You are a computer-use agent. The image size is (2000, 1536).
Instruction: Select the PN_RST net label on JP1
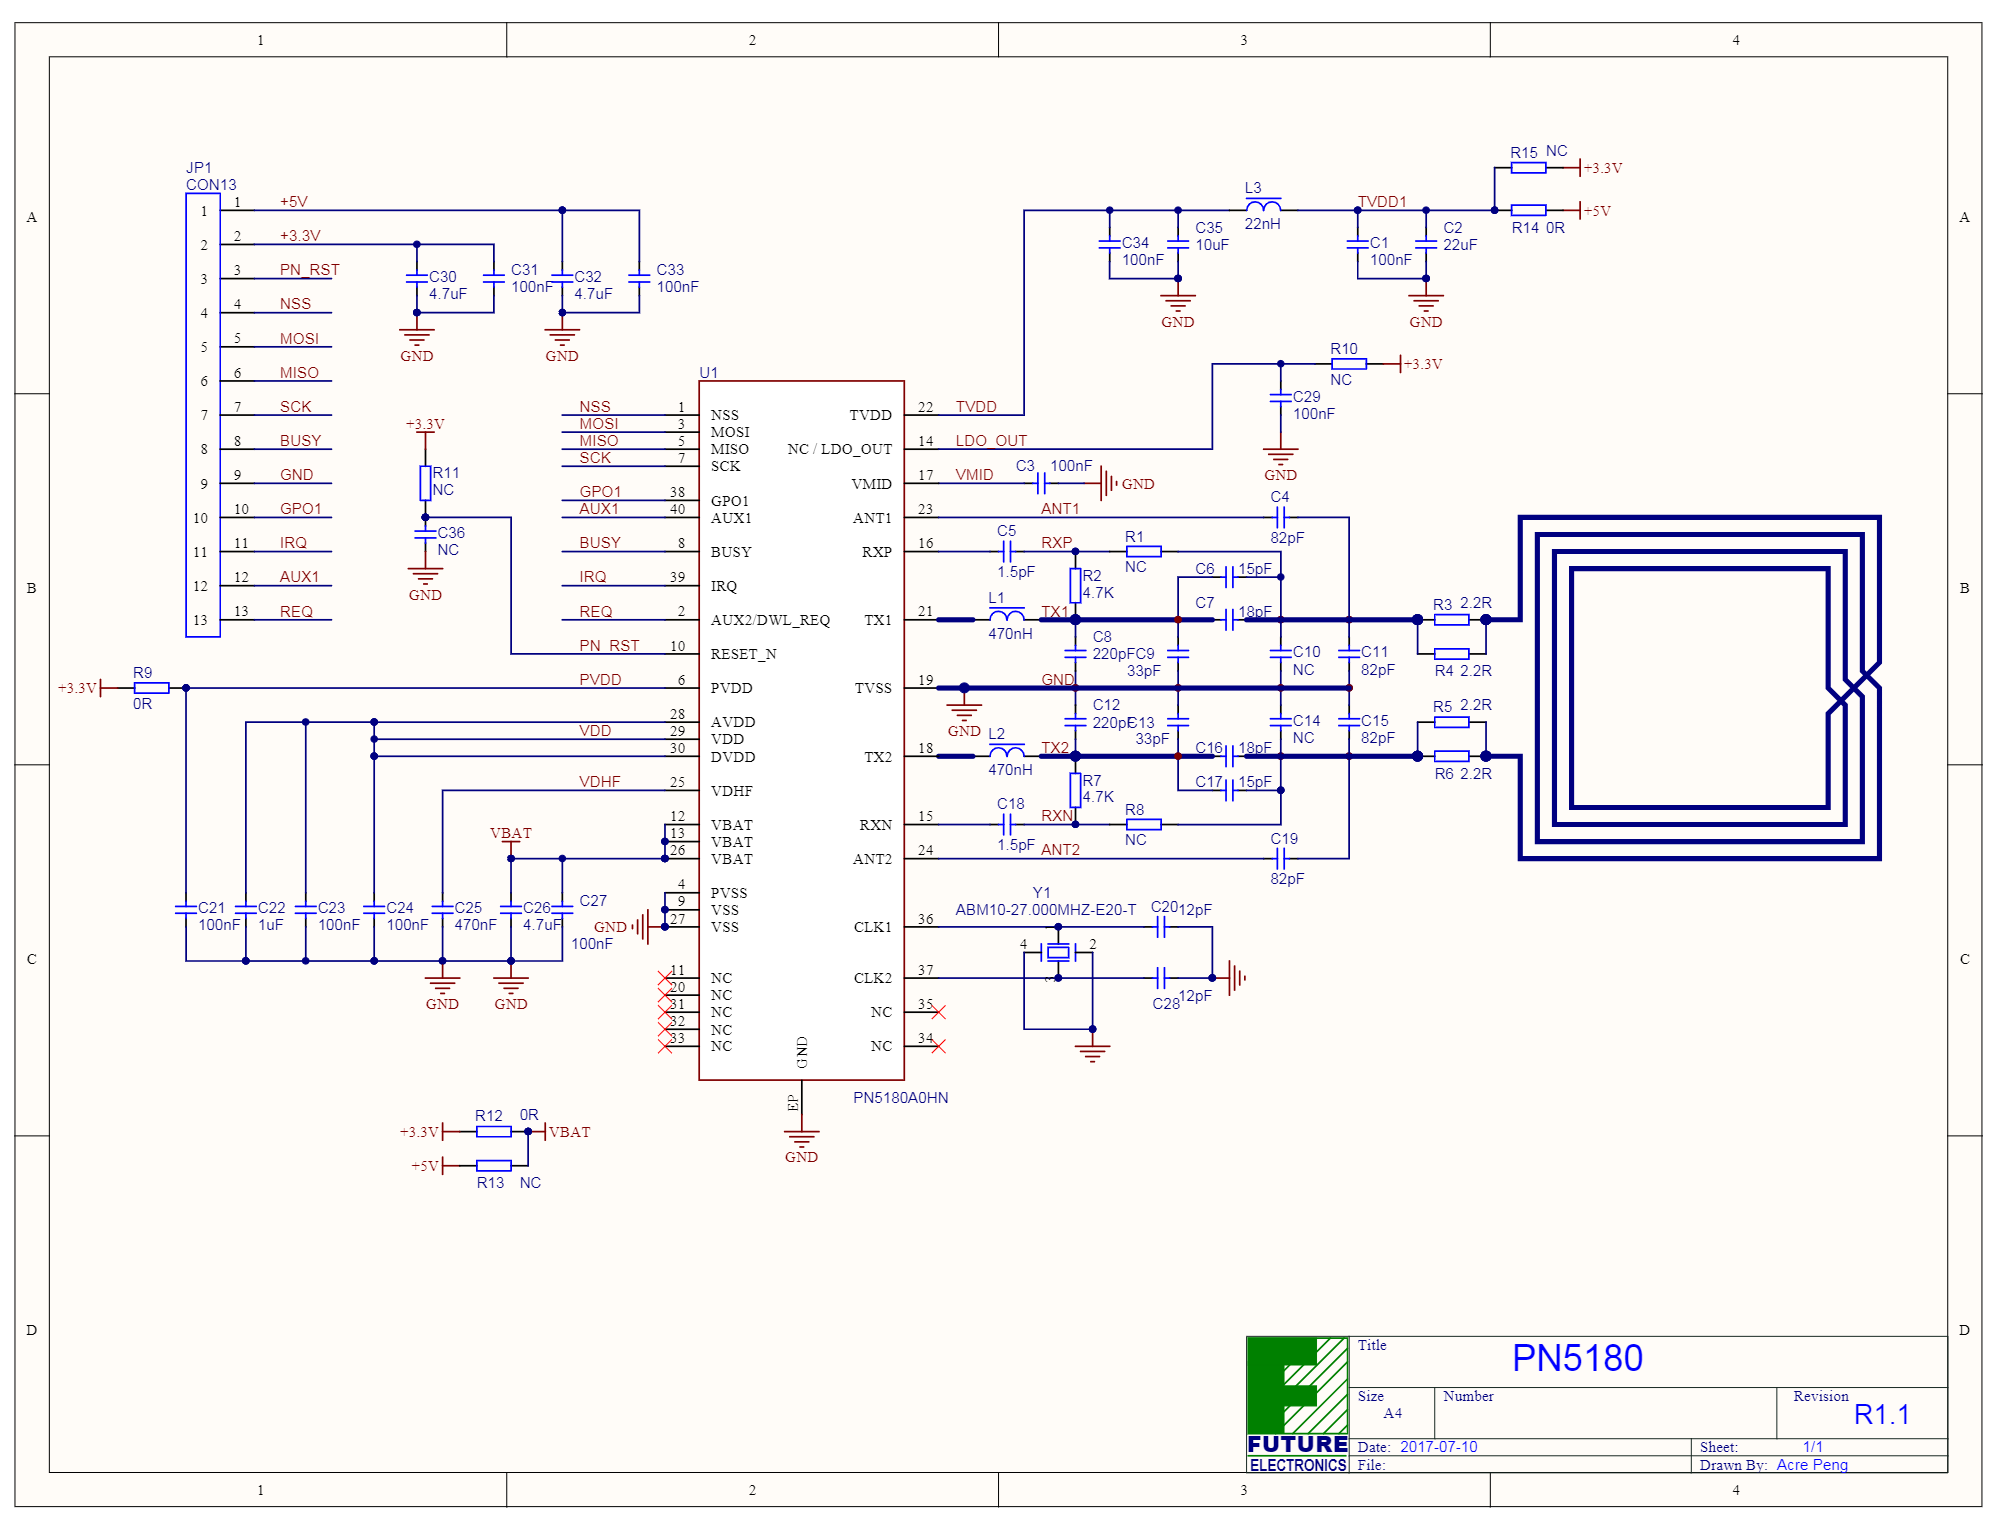[x=309, y=270]
